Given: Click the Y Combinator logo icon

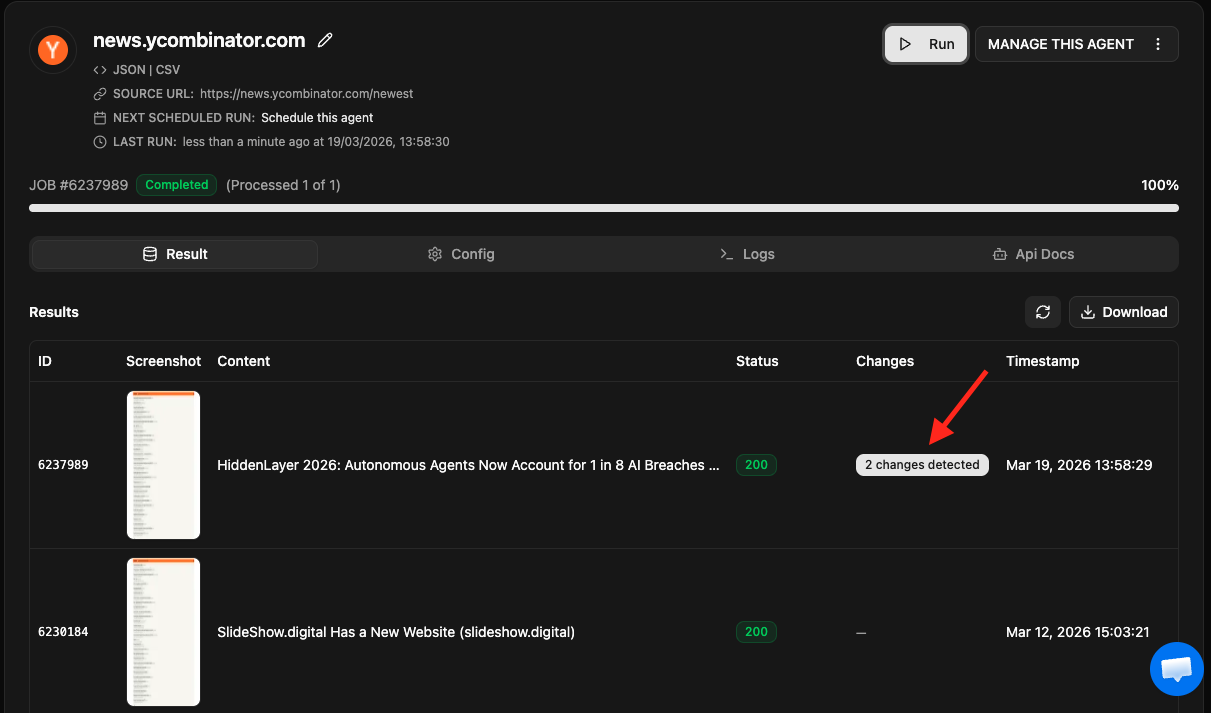Looking at the screenshot, I should click(x=53, y=49).
